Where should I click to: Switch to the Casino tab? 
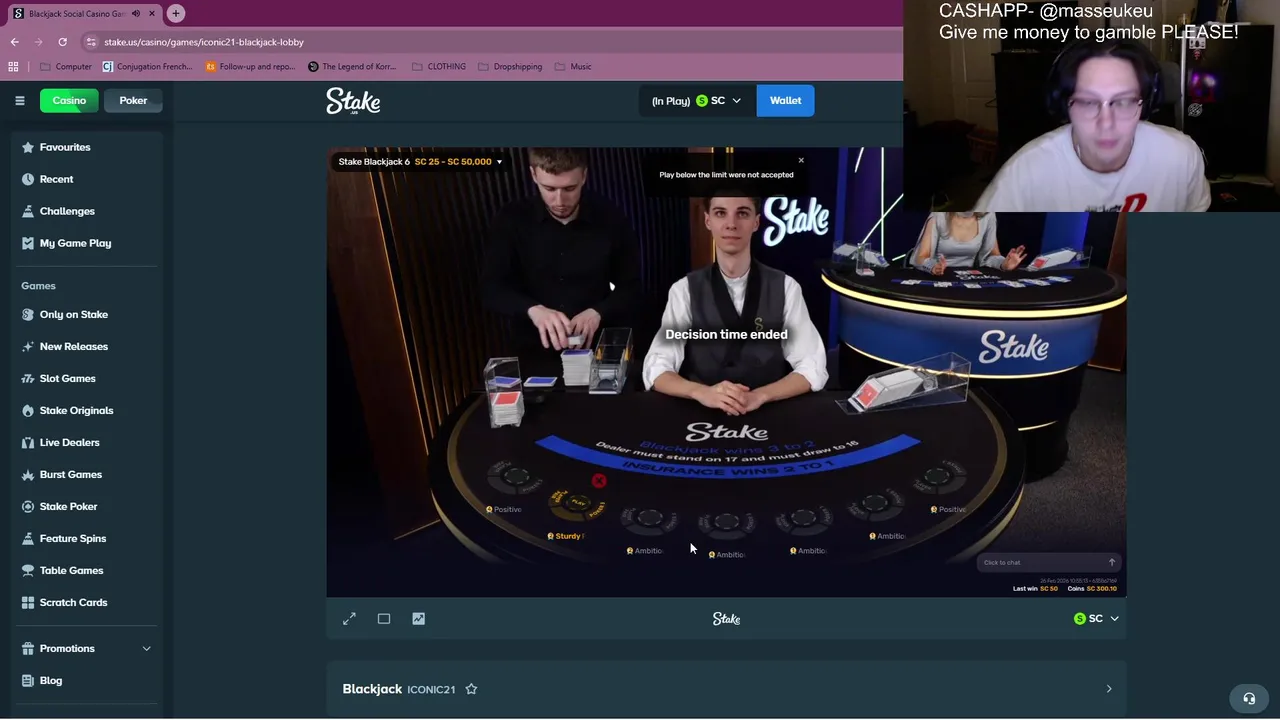tap(69, 100)
